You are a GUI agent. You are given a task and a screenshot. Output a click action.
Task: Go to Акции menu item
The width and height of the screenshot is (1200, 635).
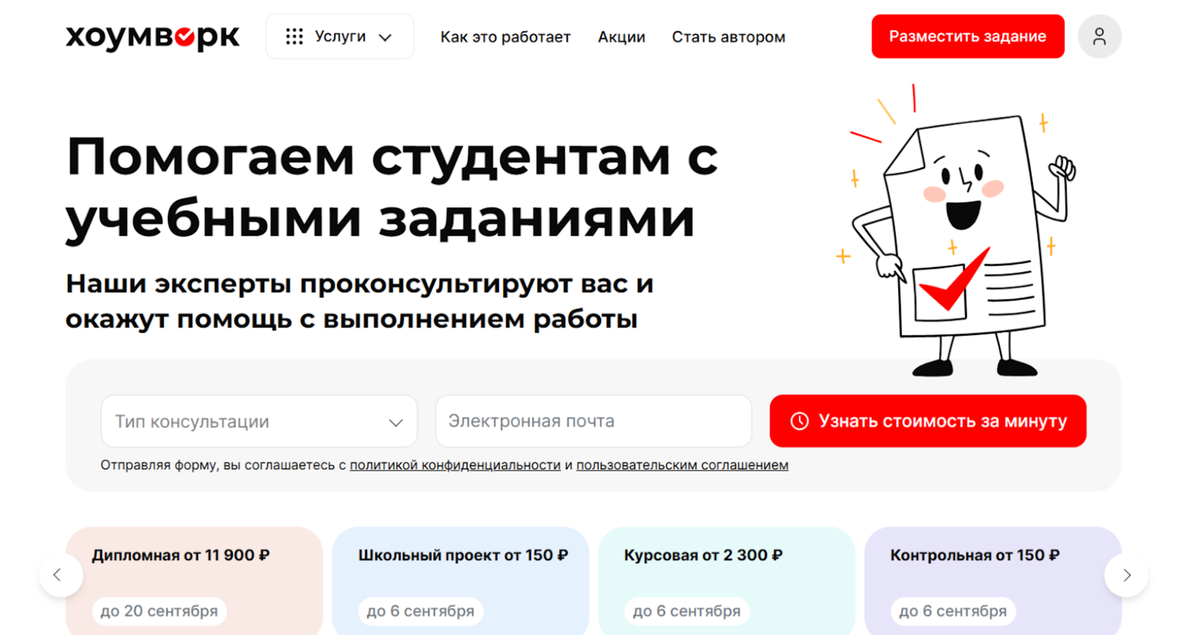[x=621, y=37]
